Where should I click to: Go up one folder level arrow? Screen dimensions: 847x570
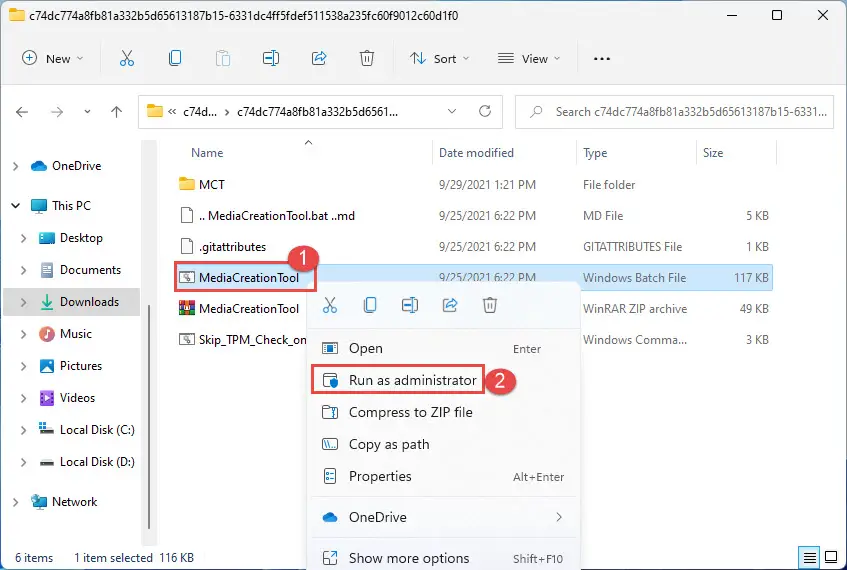pyautogui.click(x=116, y=112)
